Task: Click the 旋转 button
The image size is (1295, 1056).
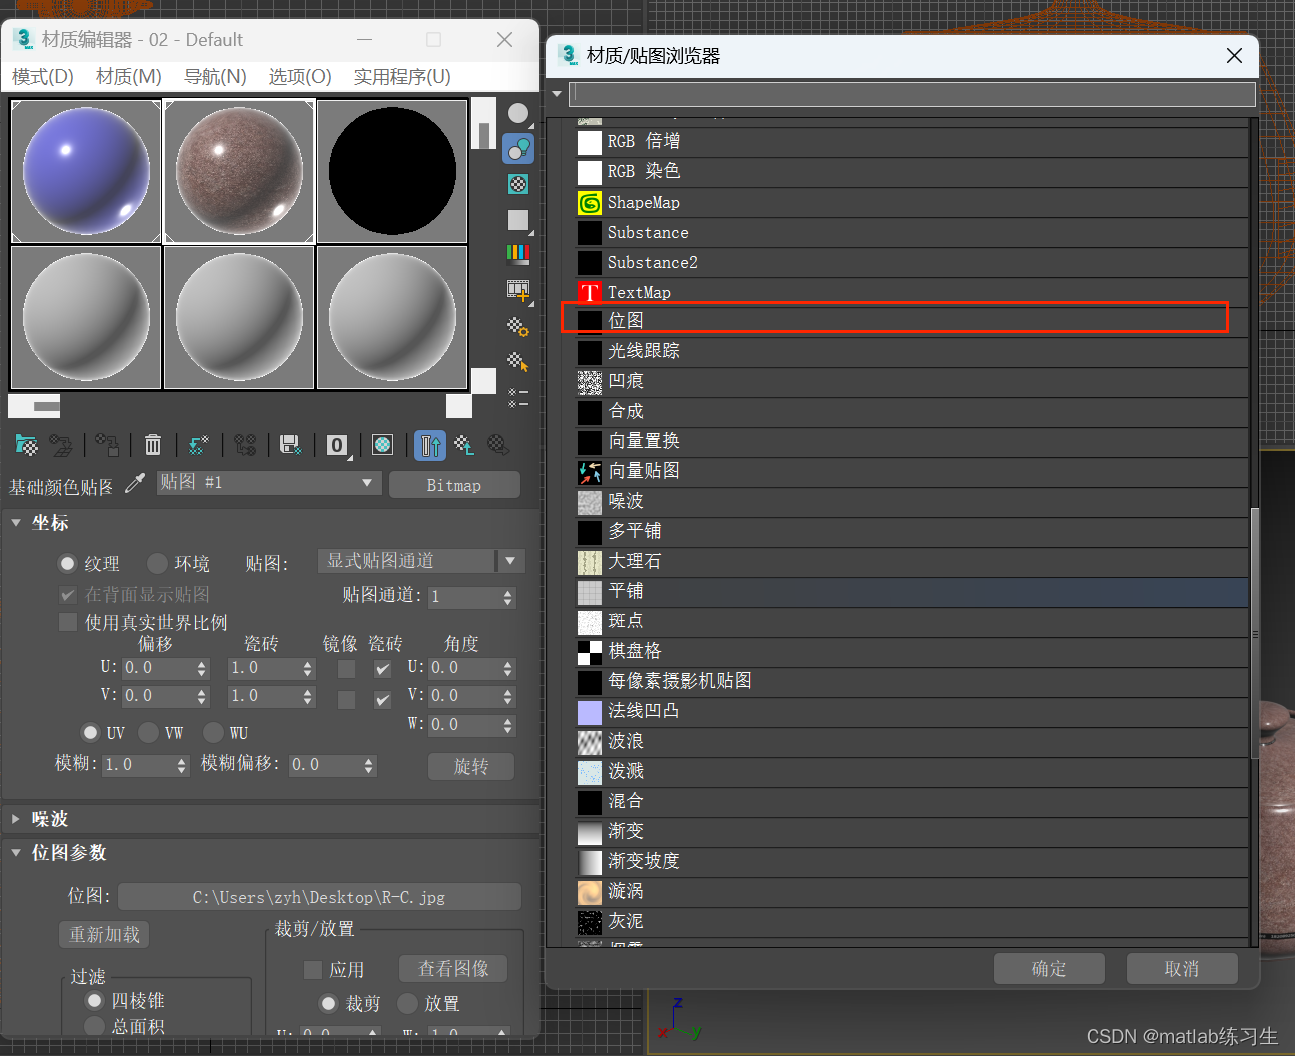Action: coord(471,766)
